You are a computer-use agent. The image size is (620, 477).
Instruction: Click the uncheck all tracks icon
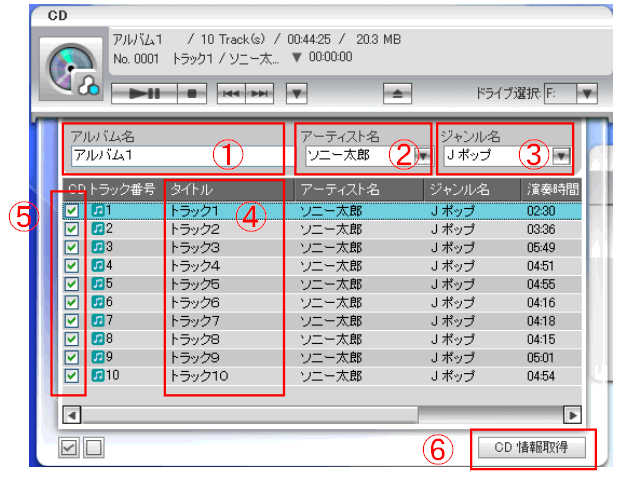(92, 448)
